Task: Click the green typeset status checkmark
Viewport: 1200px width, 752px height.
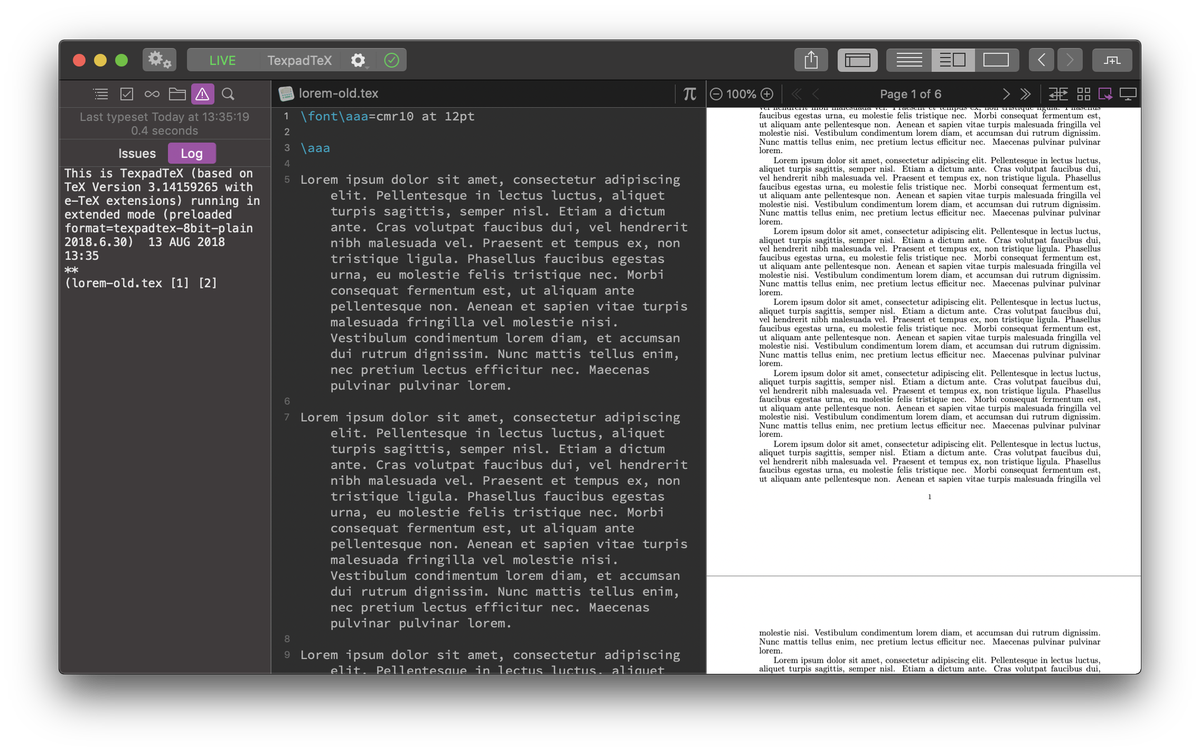Action: [392, 60]
